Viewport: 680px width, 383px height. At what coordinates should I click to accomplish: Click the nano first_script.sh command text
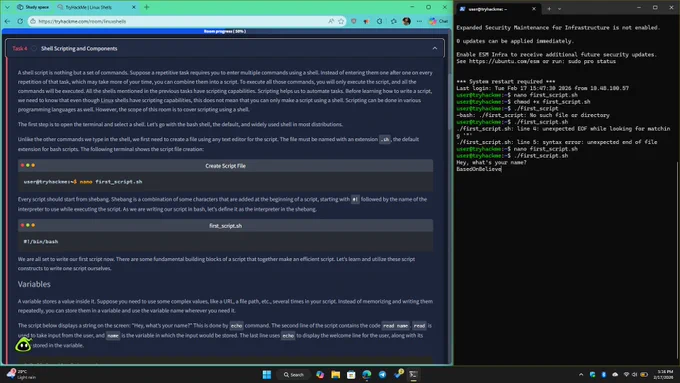coord(111,182)
